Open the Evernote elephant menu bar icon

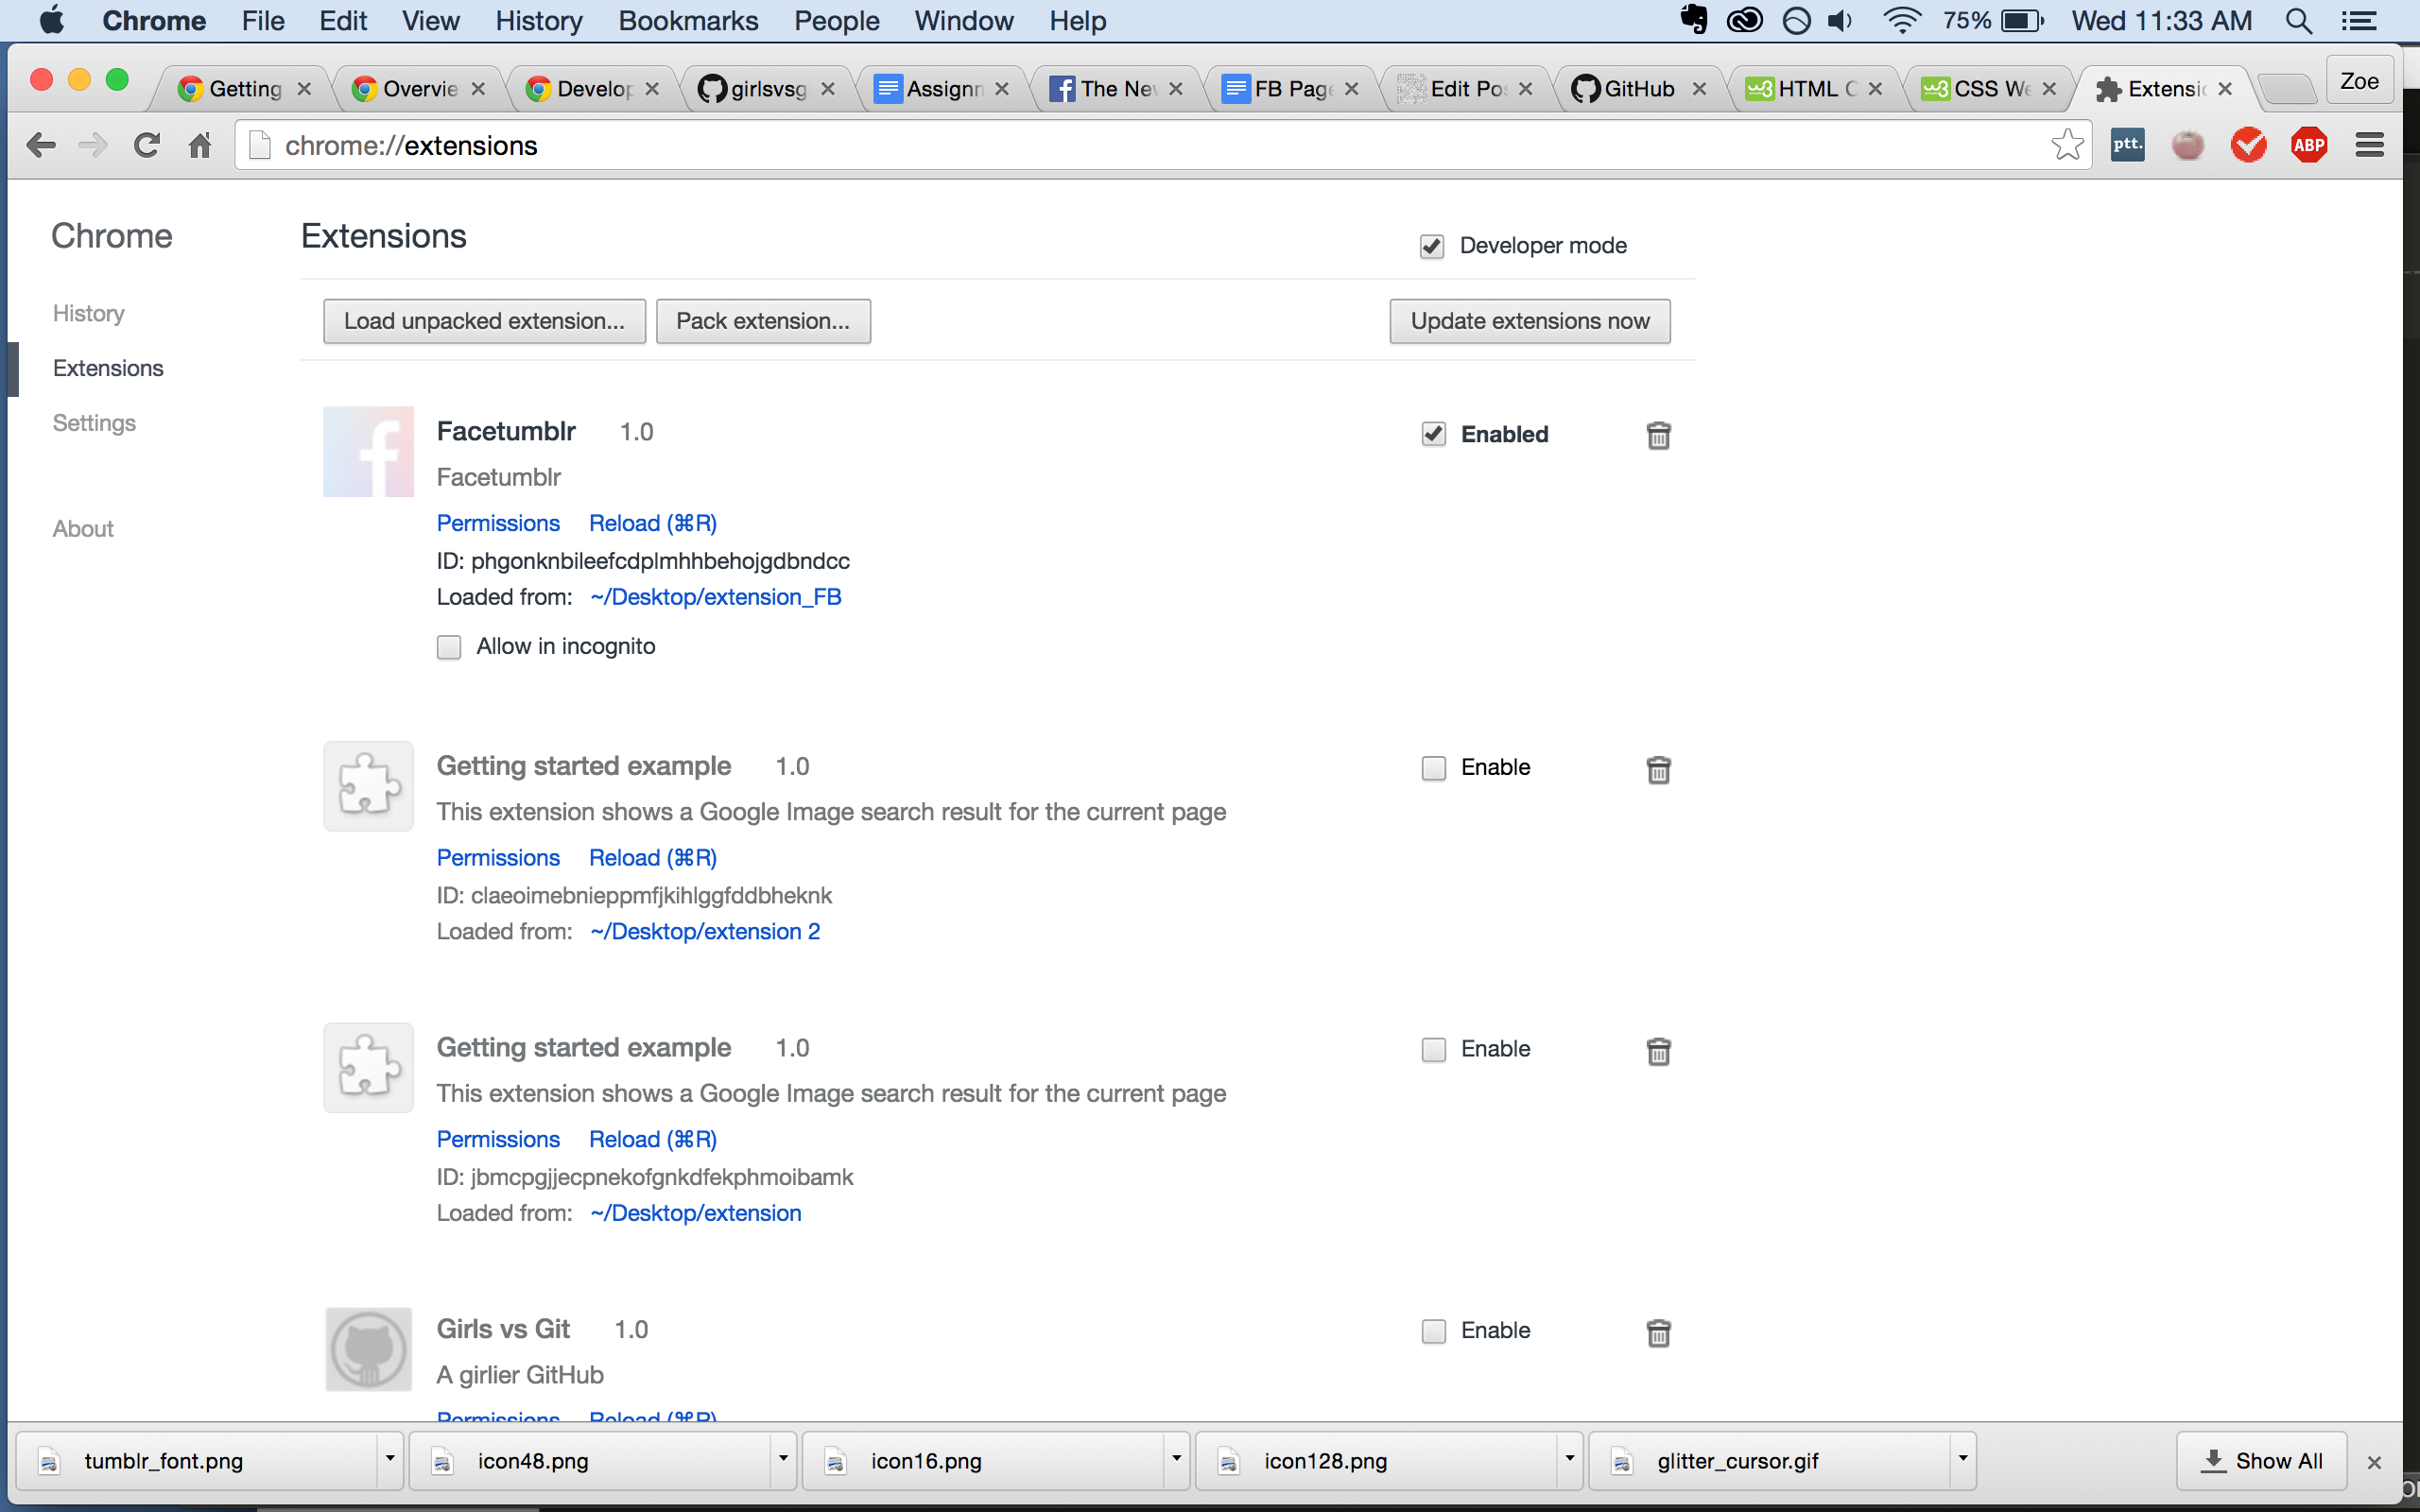[x=1693, y=20]
